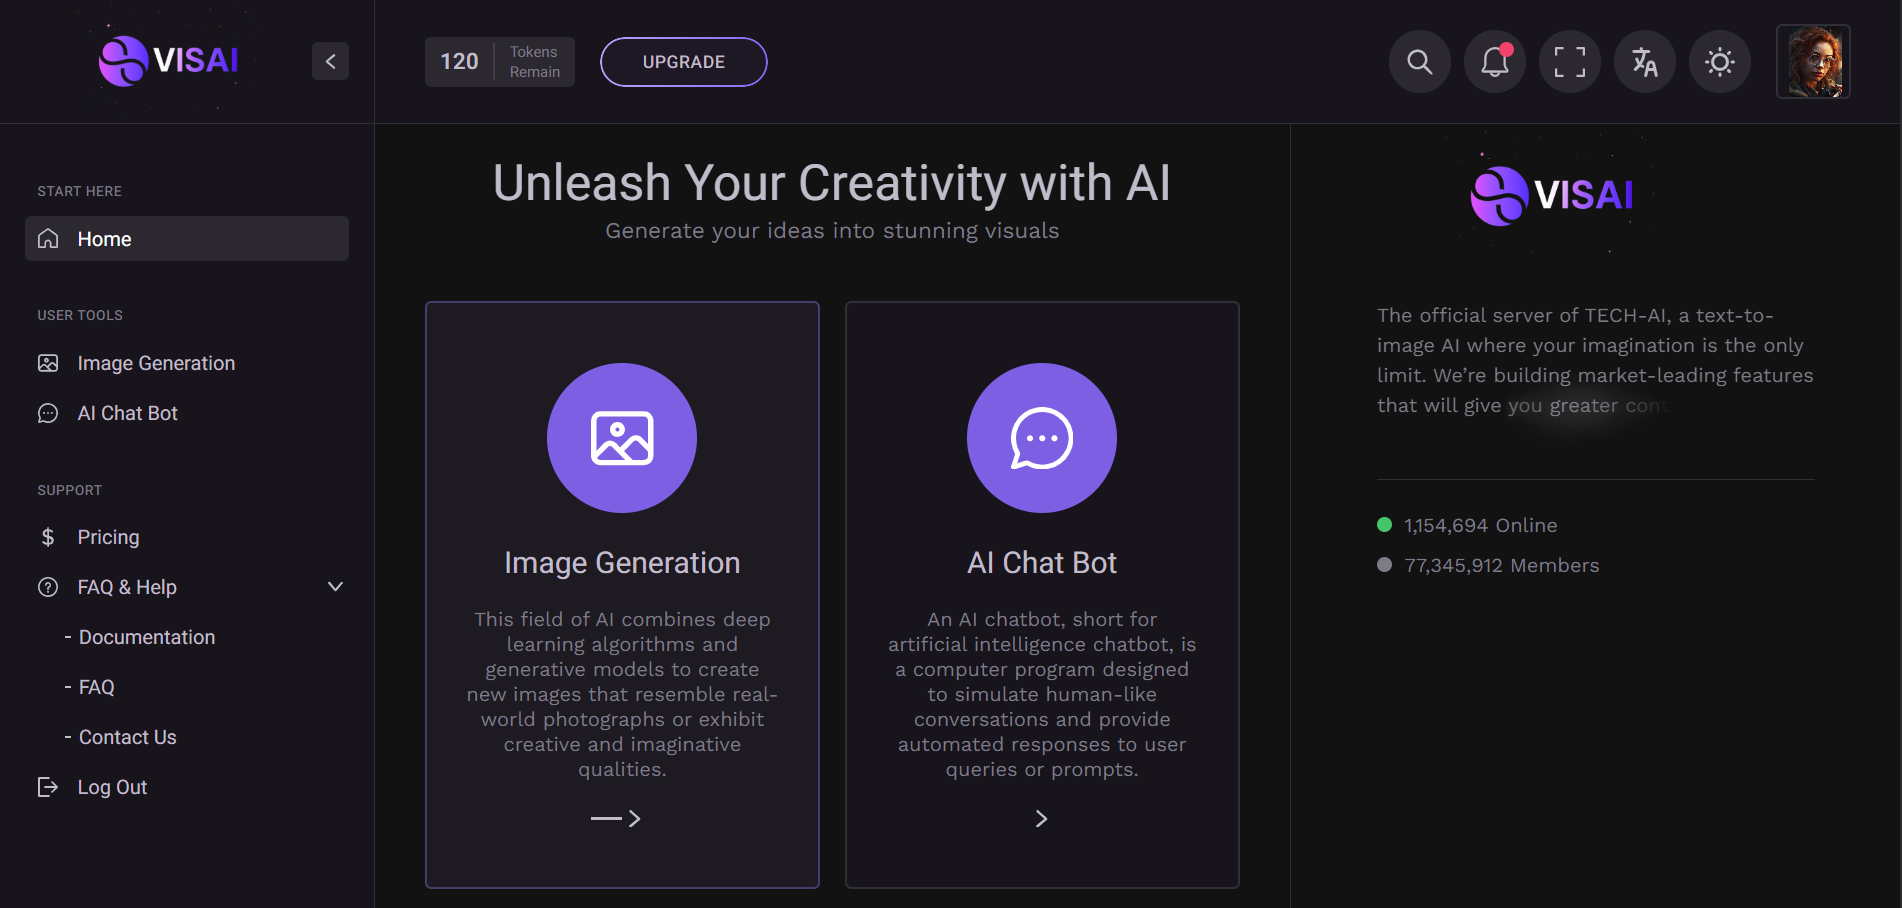Click the VISAI logo in the header
Image resolution: width=1902 pixels, height=908 pixels.
tap(168, 61)
